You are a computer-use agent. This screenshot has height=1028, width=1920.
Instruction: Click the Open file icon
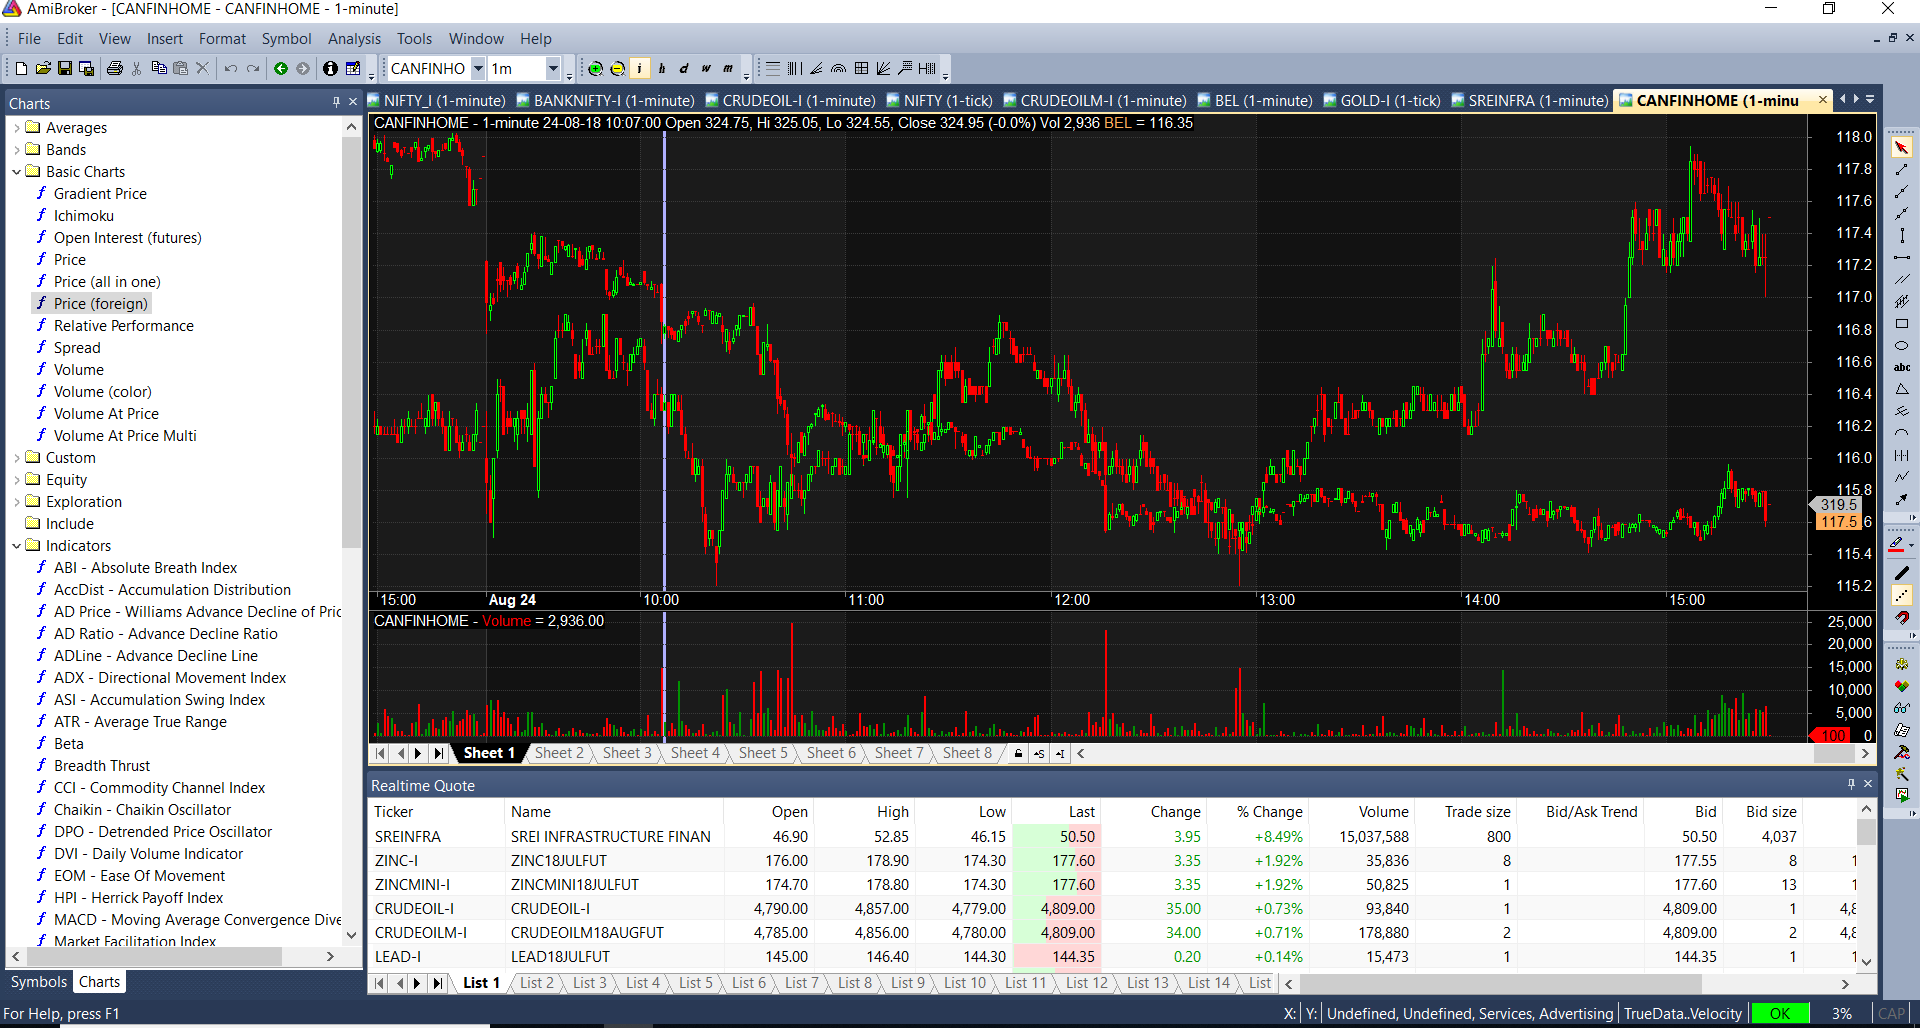tap(43, 68)
